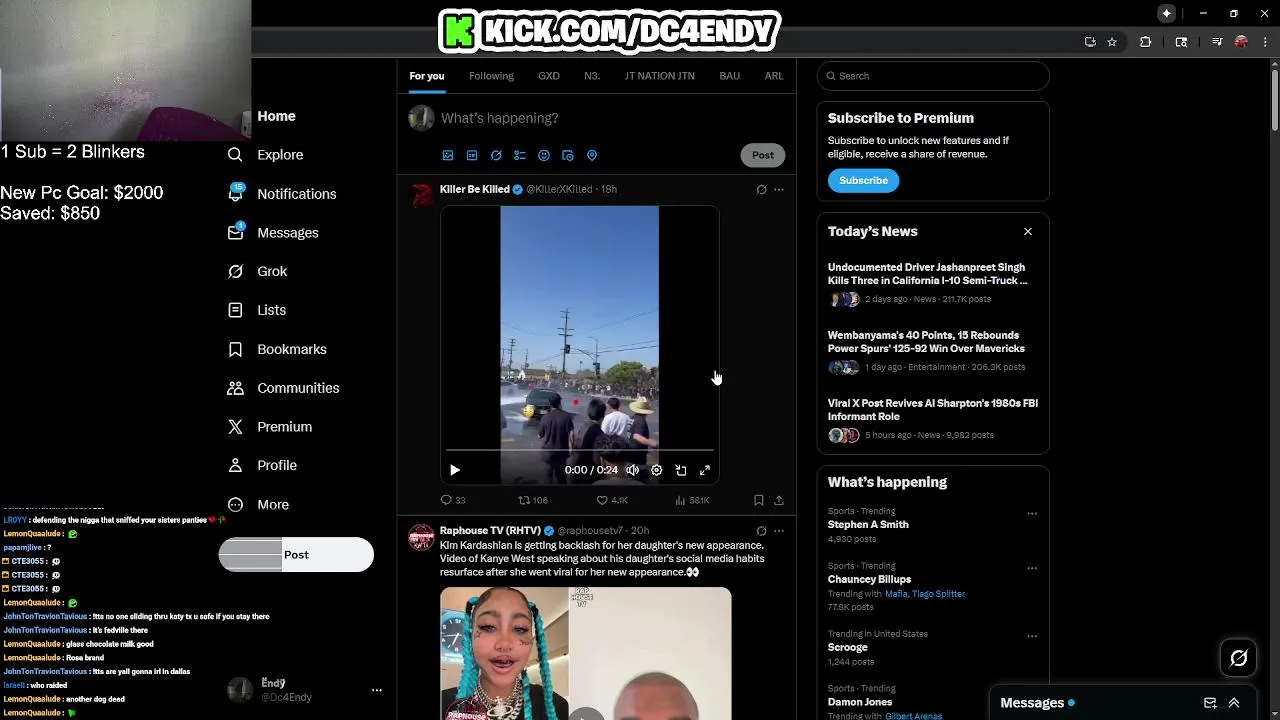
Task: Open options for Stephen A Smith trend
Action: coord(1032,513)
